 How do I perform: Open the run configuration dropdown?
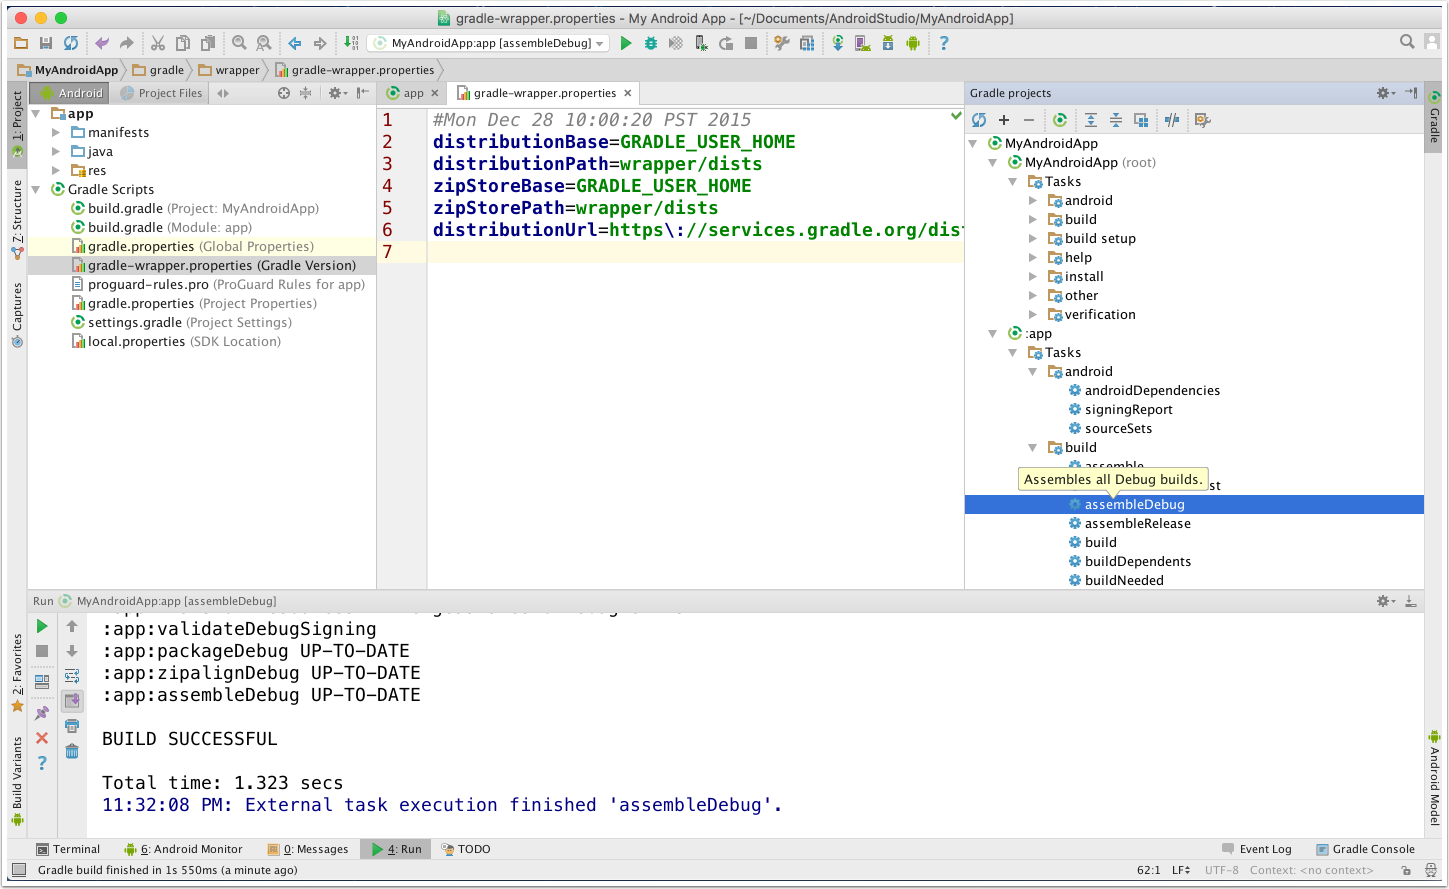tap(489, 43)
